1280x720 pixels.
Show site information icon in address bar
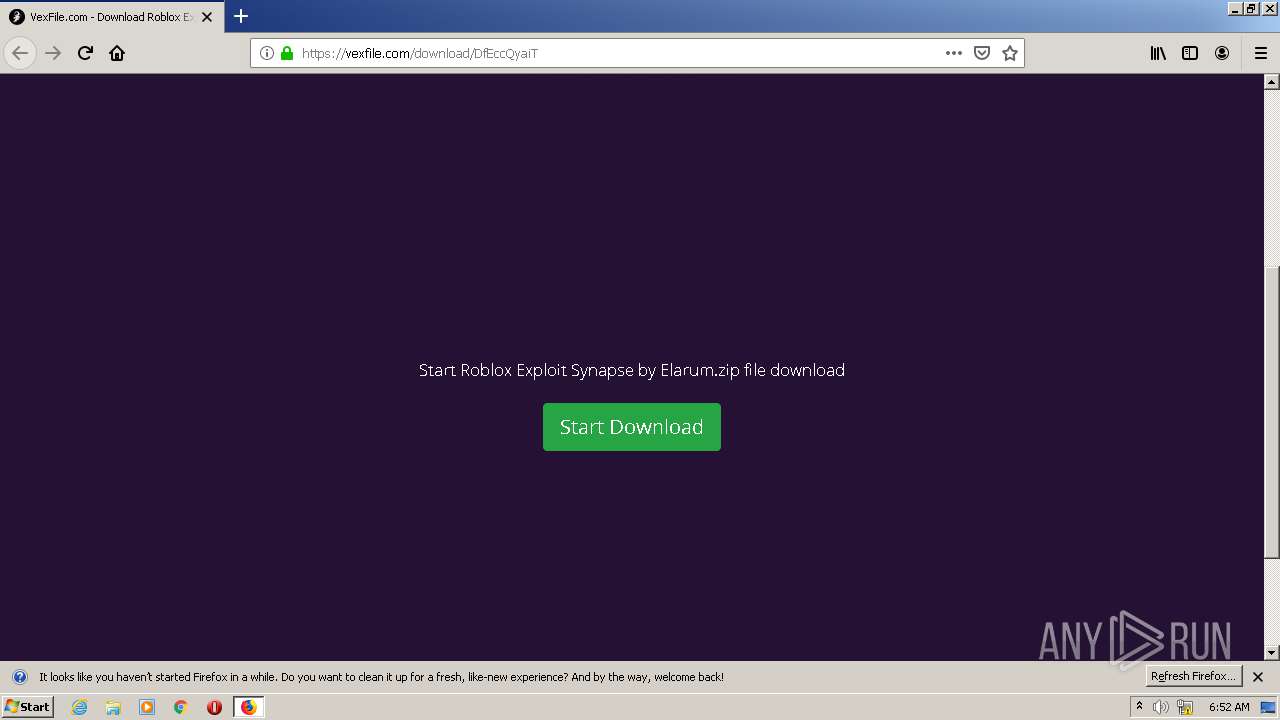coord(267,53)
